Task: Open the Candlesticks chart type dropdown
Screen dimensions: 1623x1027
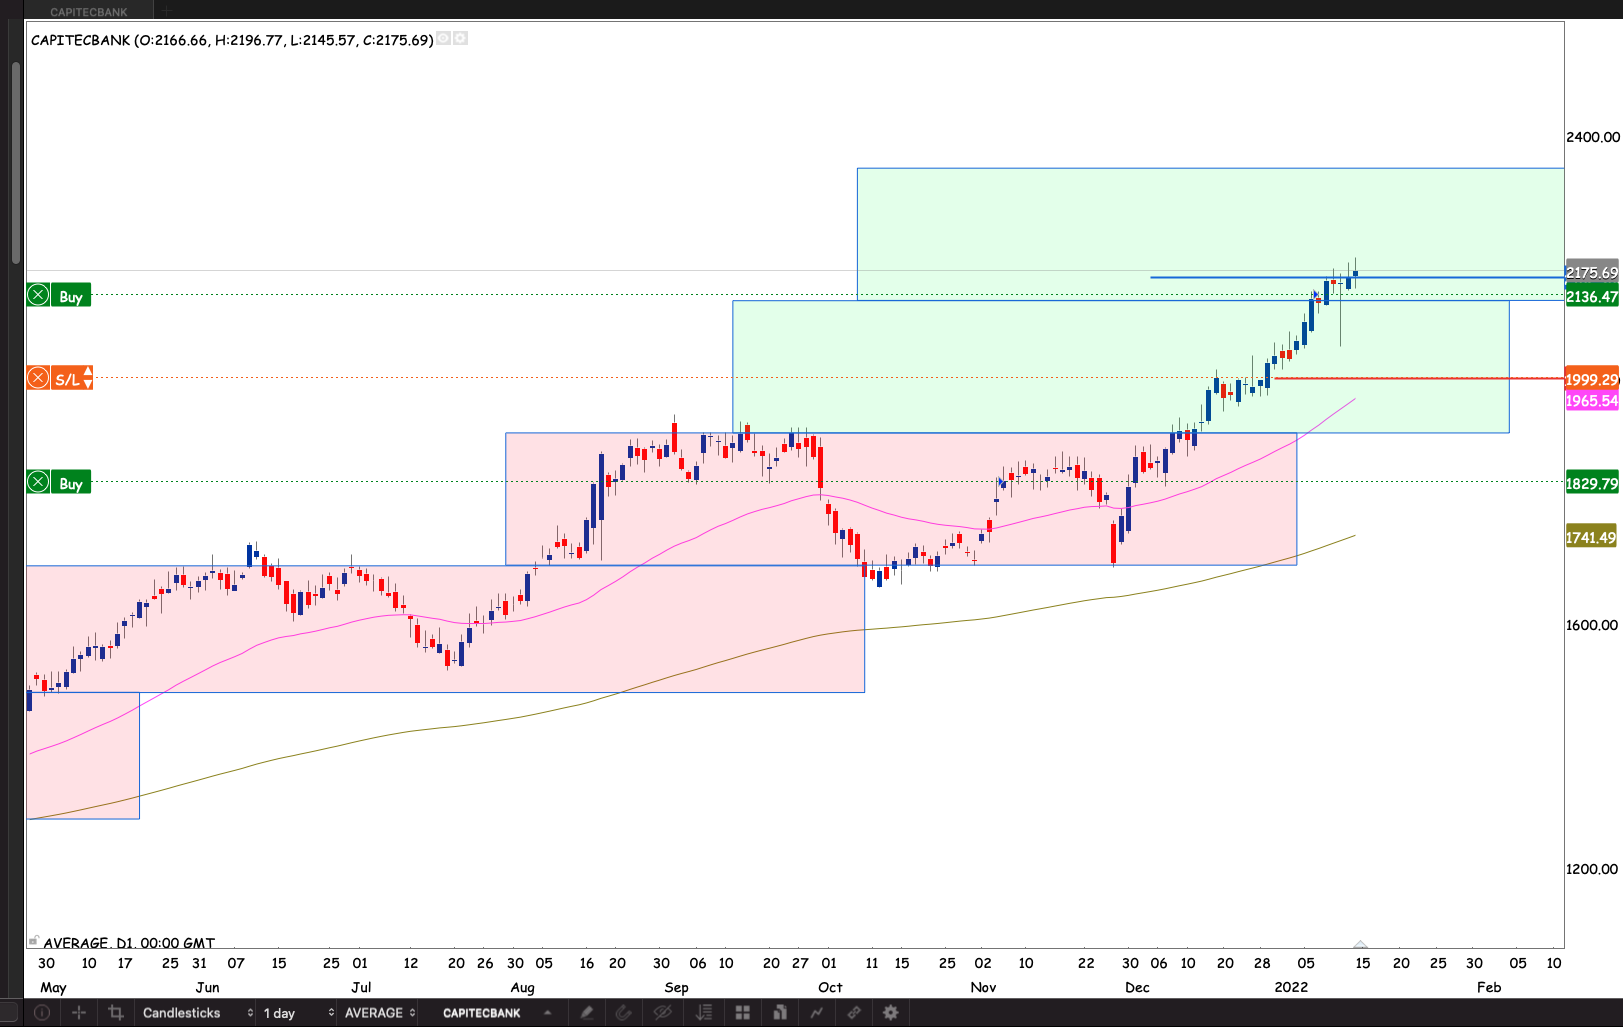Action: [x=197, y=1013]
